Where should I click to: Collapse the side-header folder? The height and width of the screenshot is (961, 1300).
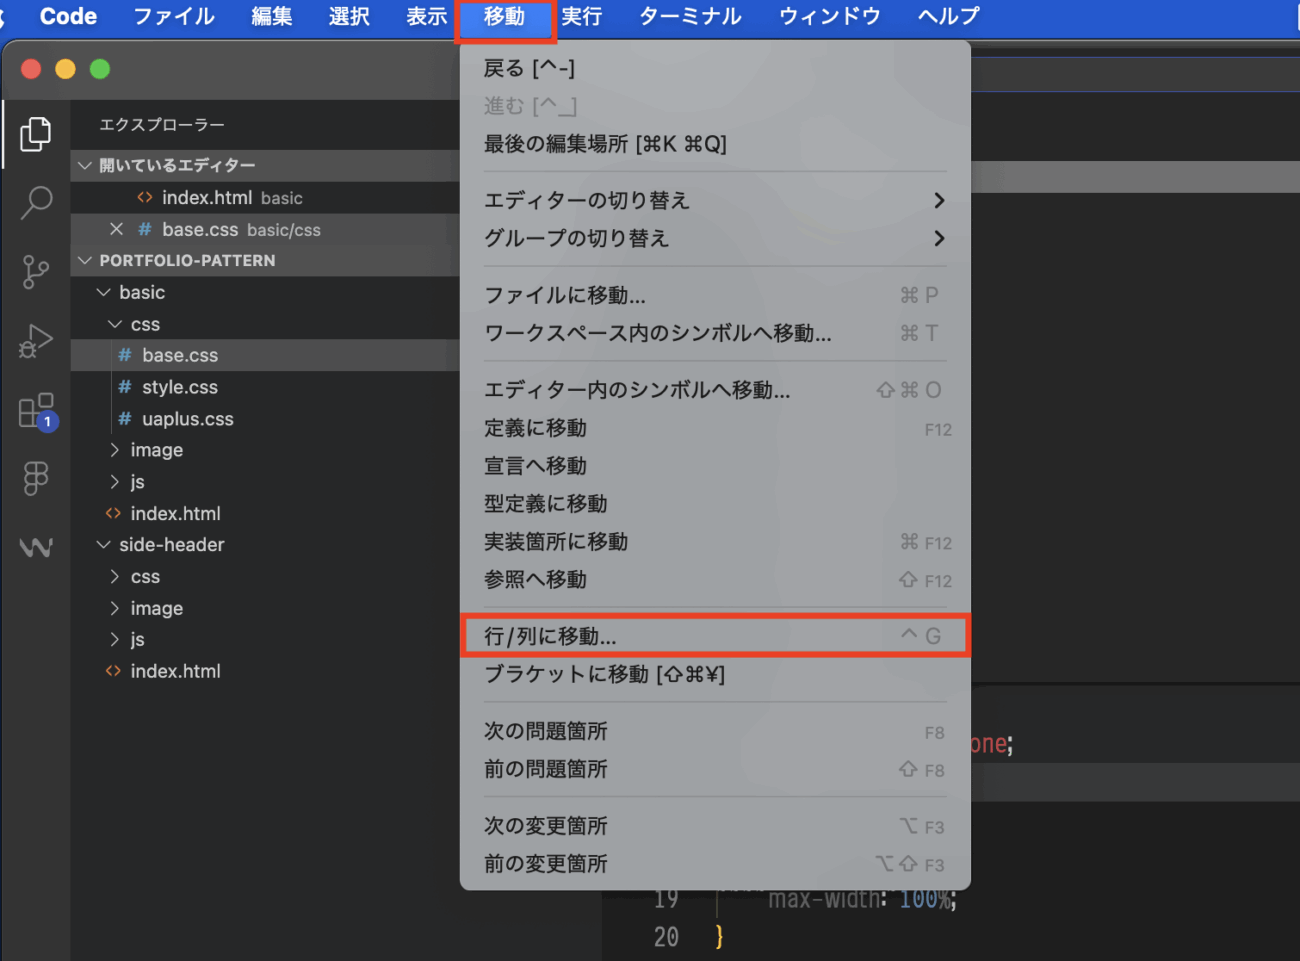point(171,545)
